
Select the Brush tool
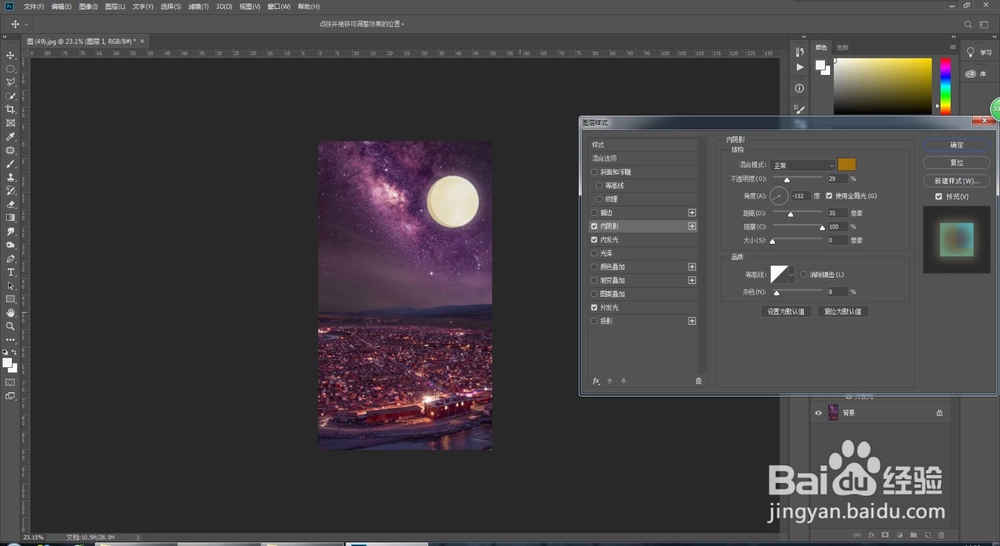coord(10,164)
